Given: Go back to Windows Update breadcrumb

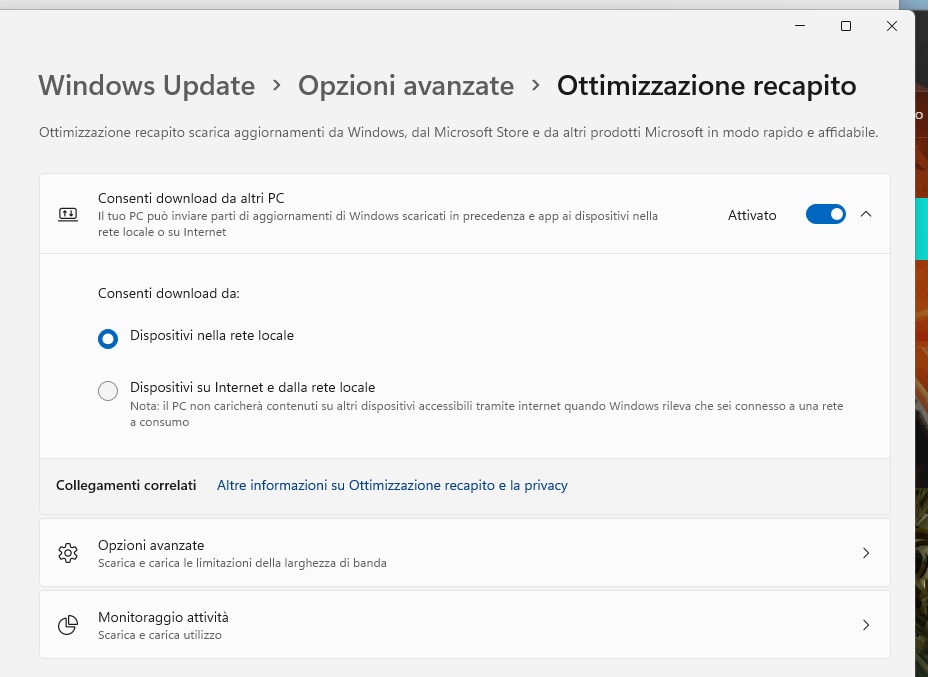Looking at the screenshot, I should 147,86.
